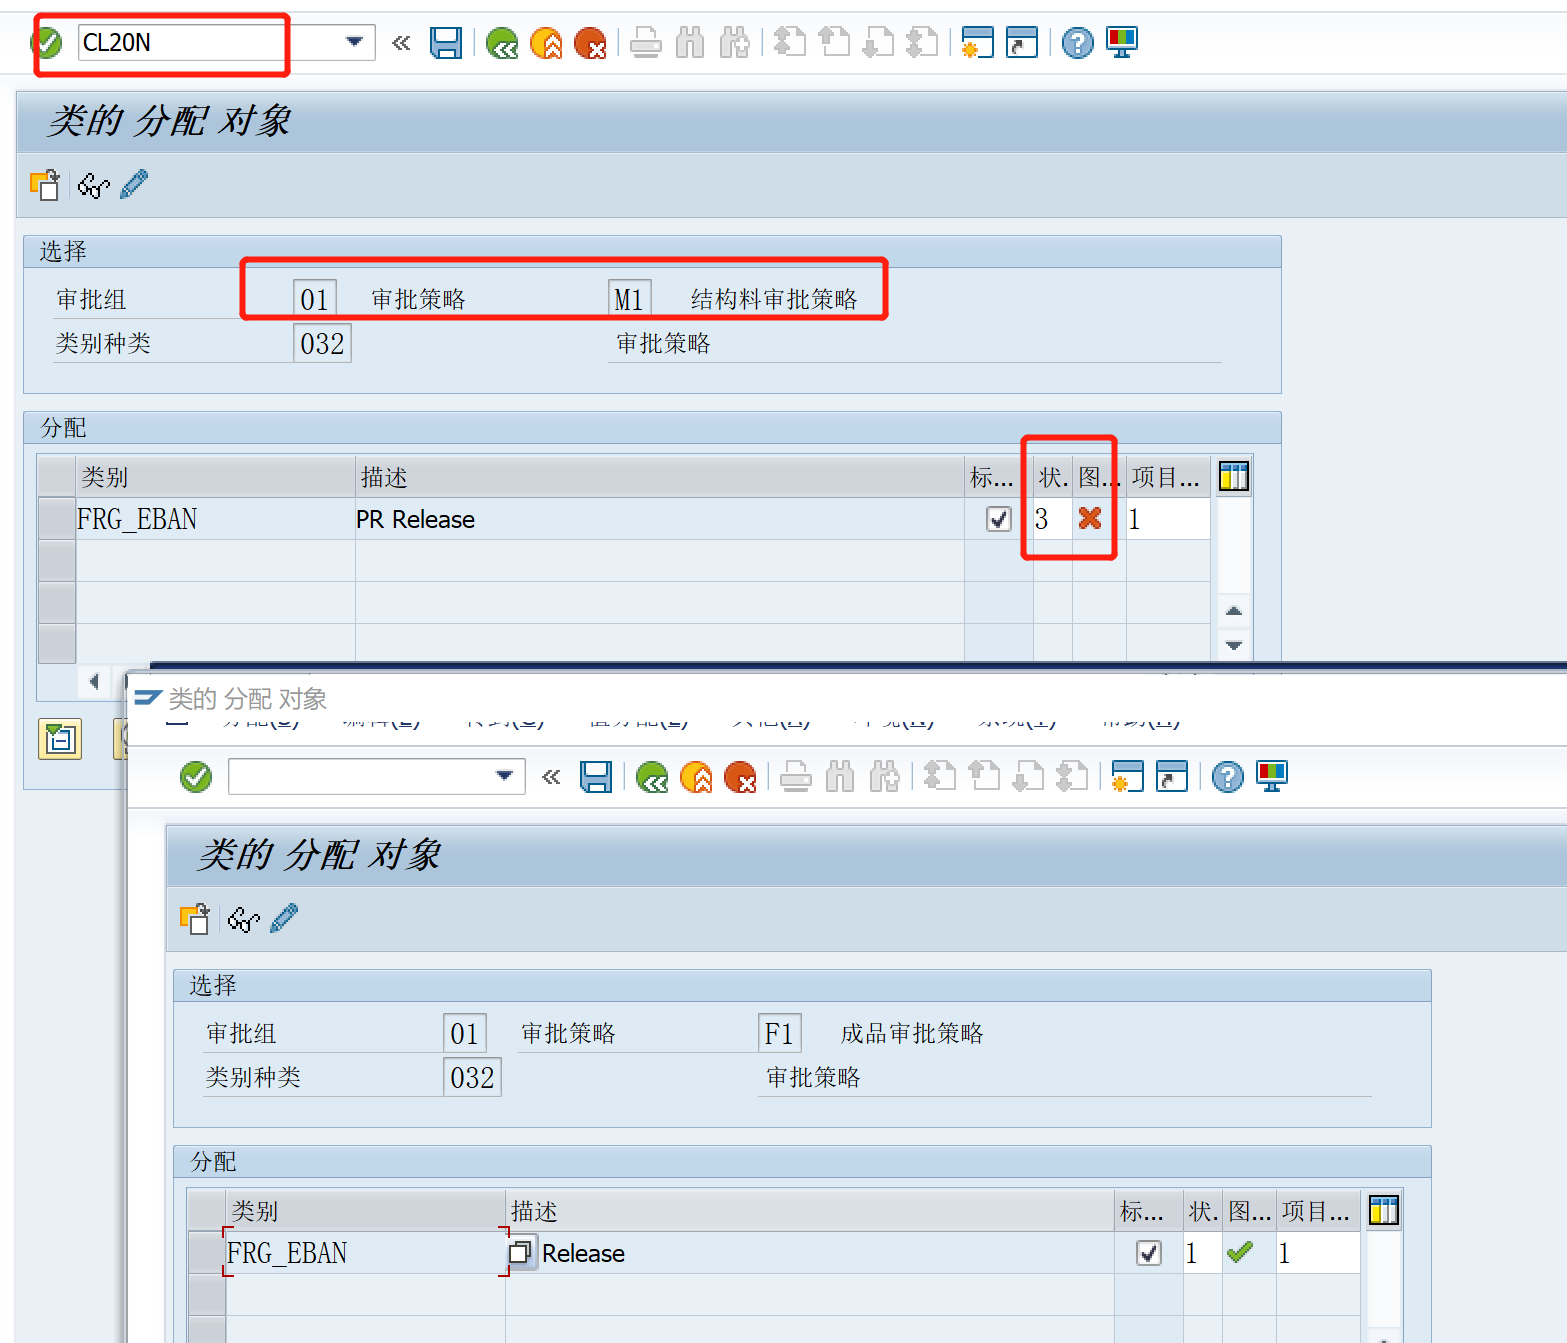Screen dimensions: 1567x1343
Task: Click the green Back arrow icon
Action: [501, 42]
